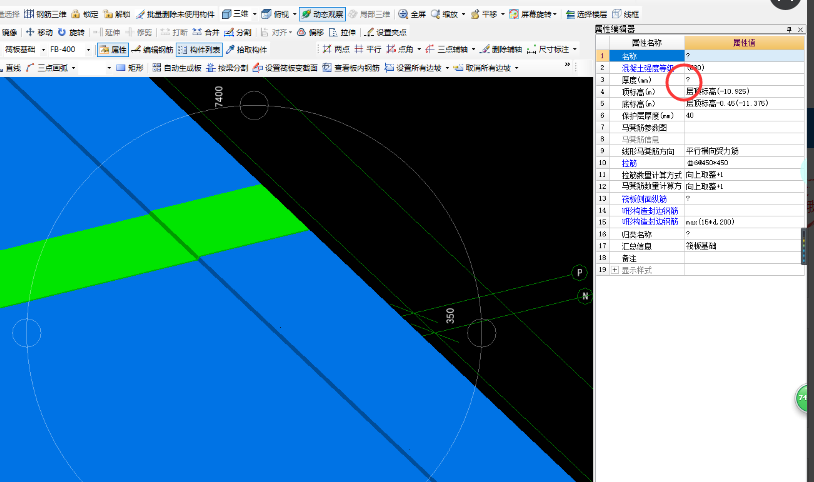Select the 点角 point-angle axis tool
The image size is (814, 482).
coord(400,49)
